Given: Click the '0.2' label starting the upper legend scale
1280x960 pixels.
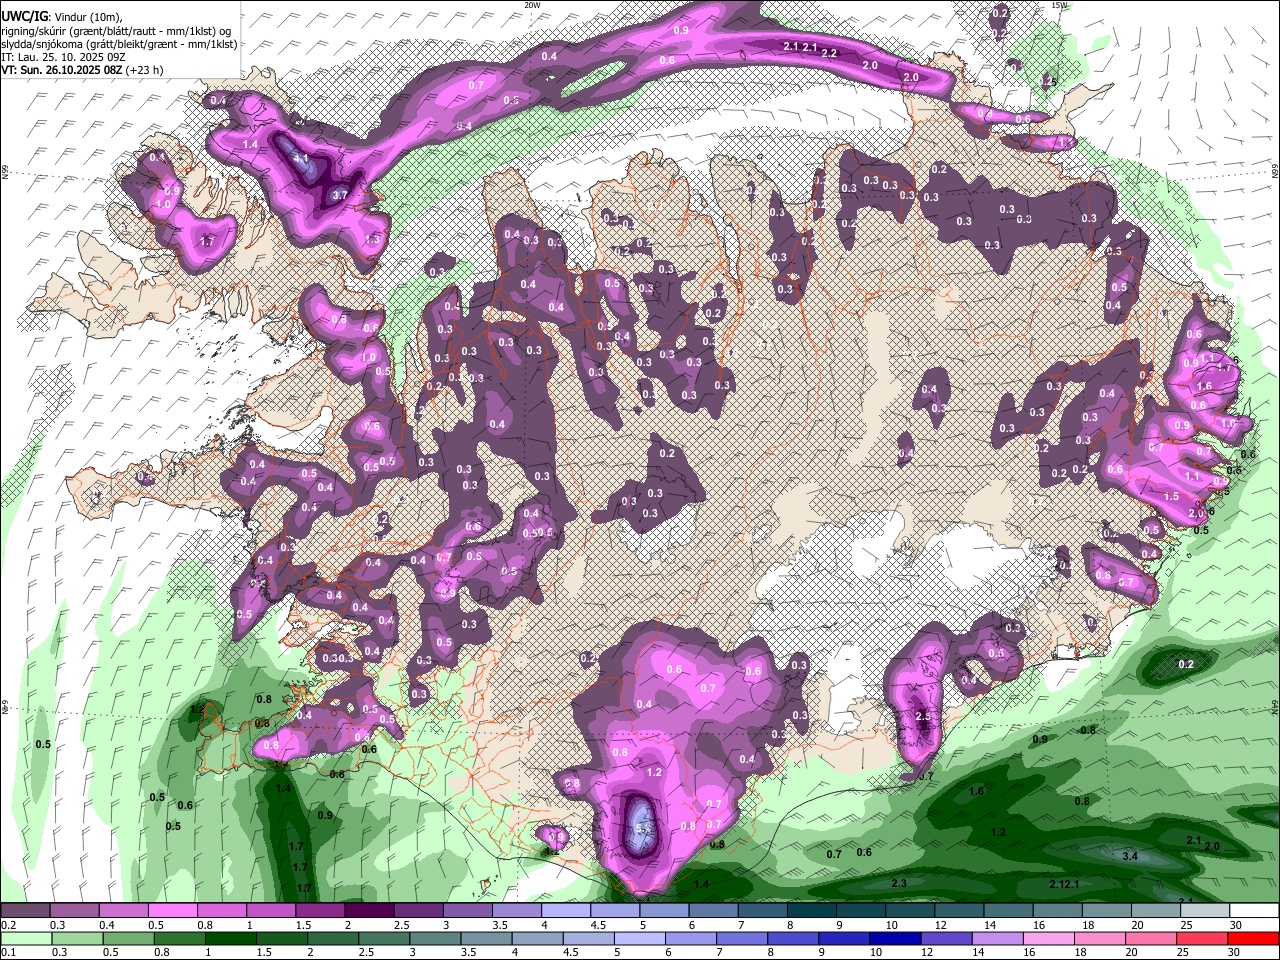Looking at the screenshot, I should (7, 925).
